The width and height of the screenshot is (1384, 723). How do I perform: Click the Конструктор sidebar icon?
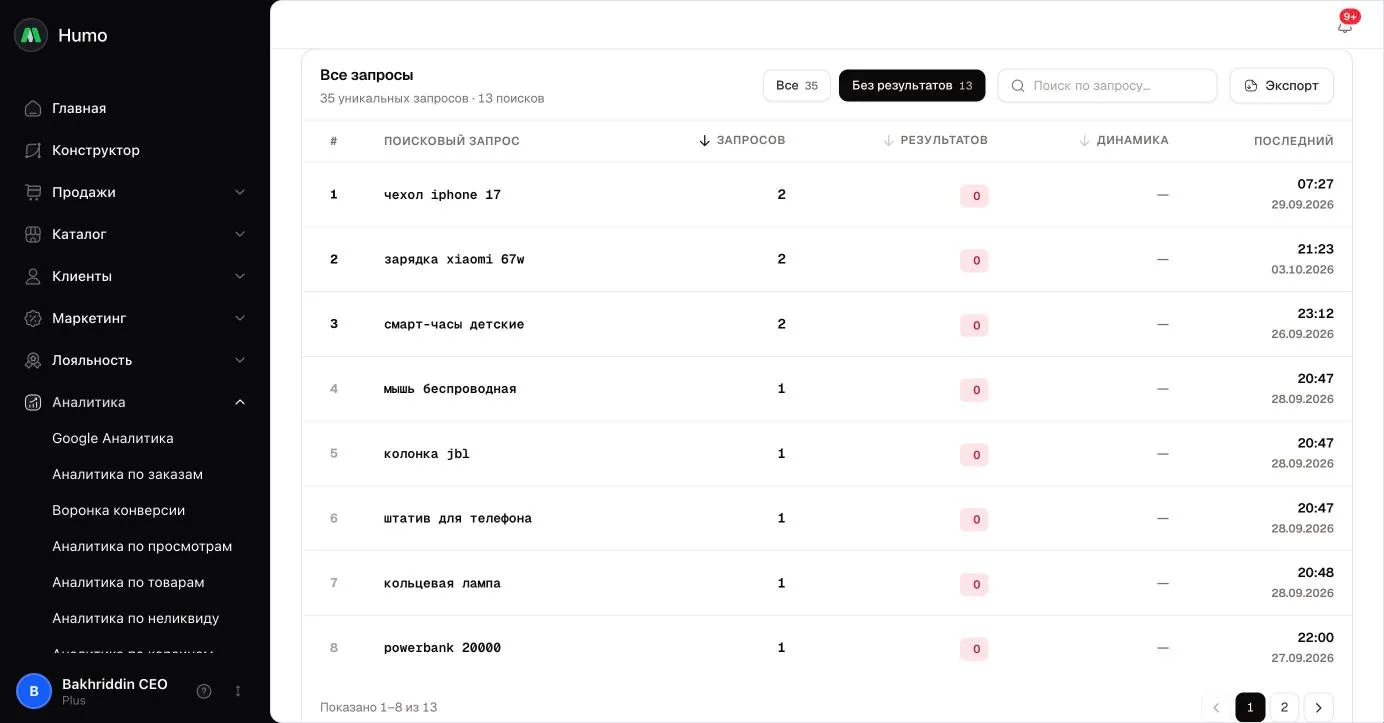(33, 150)
